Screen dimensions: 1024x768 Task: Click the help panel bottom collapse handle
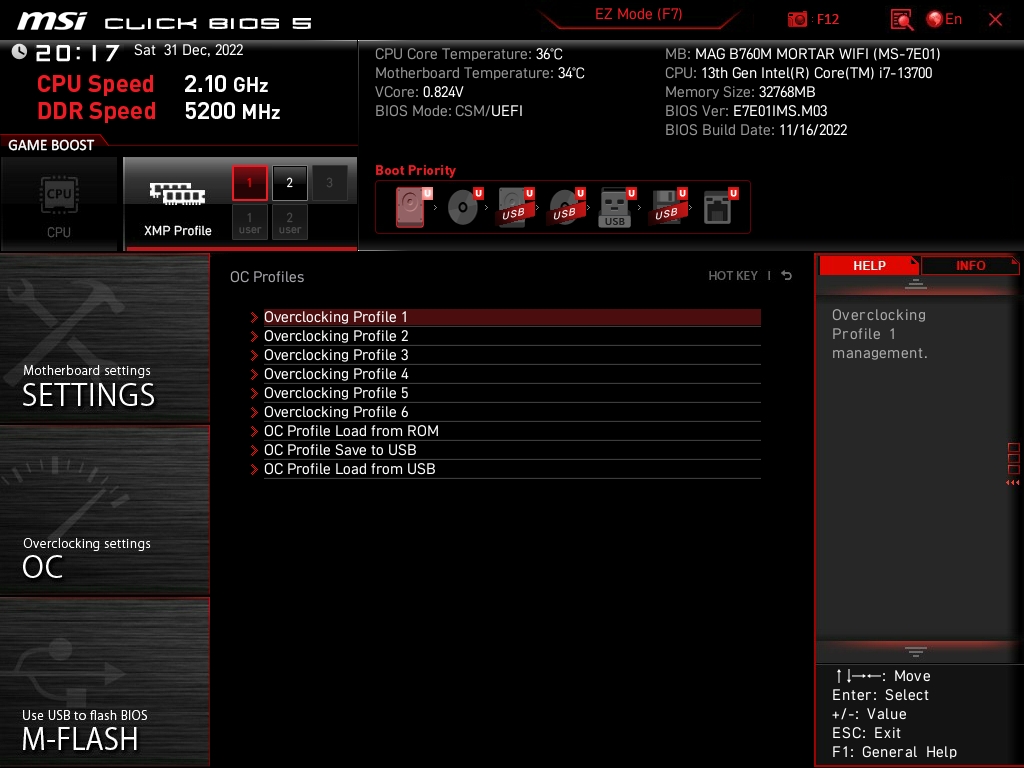tap(916, 652)
